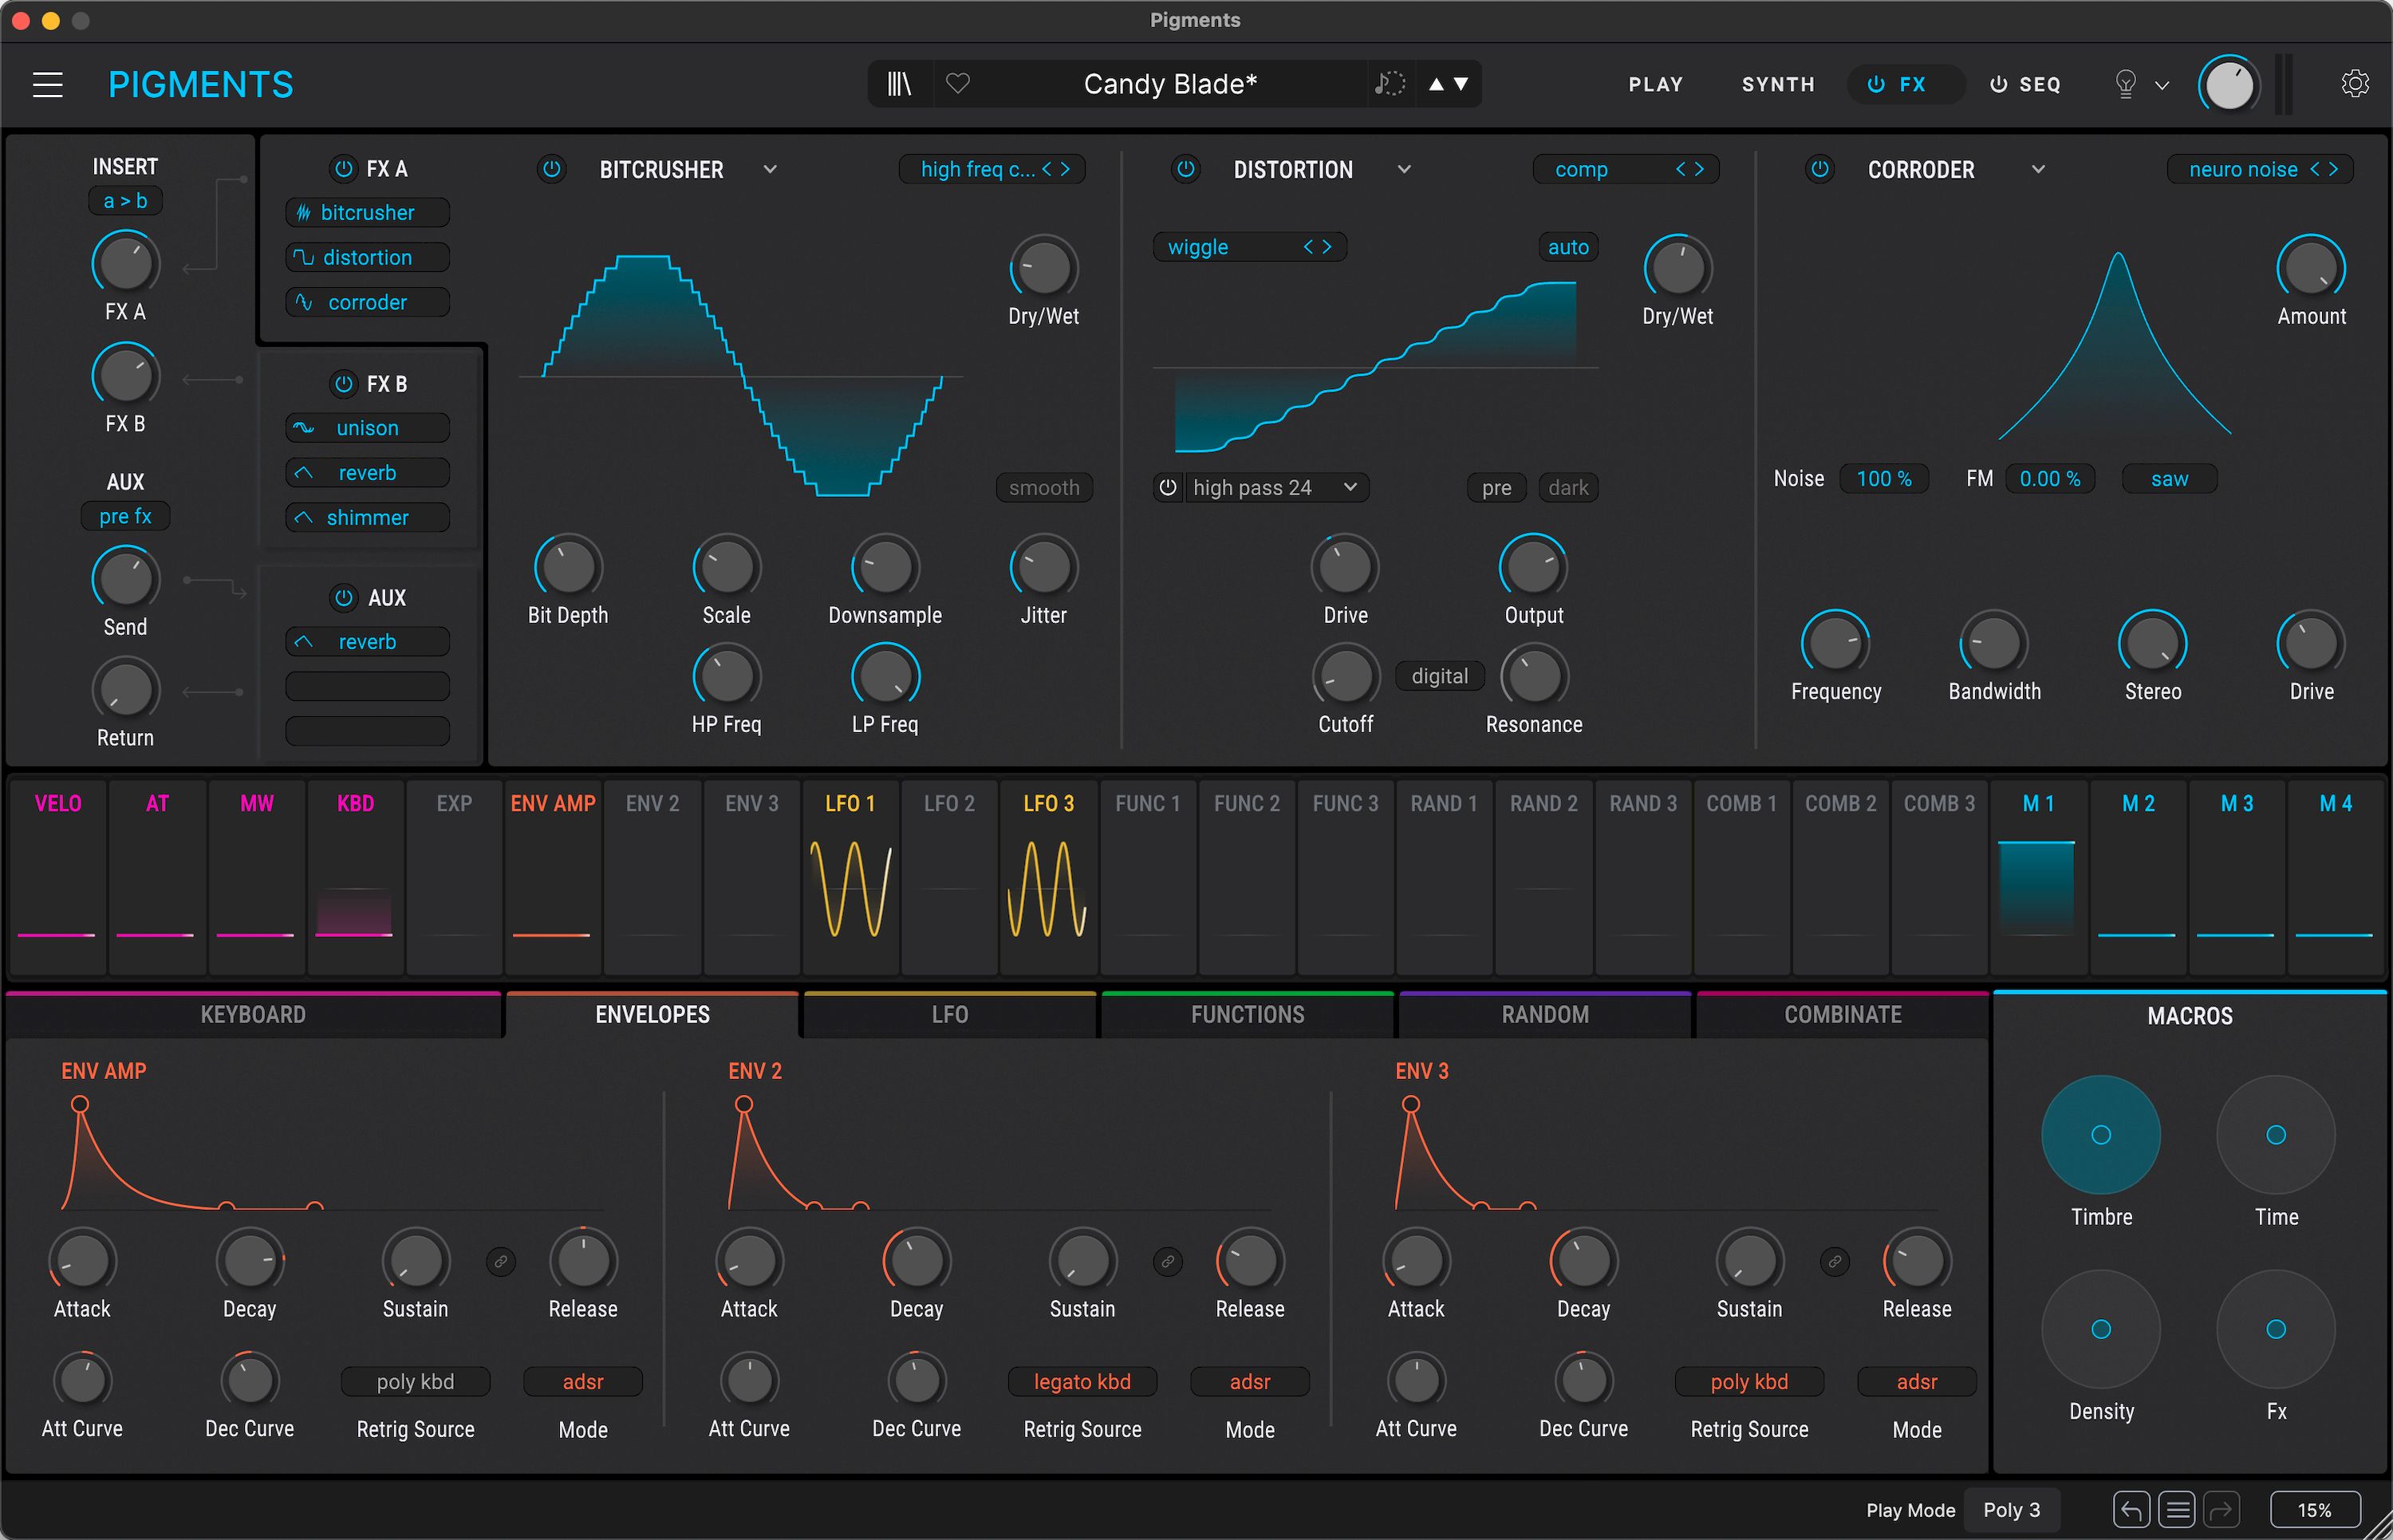Click the pre button in Distortion
Image resolution: width=2393 pixels, height=1540 pixels.
(x=1496, y=488)
